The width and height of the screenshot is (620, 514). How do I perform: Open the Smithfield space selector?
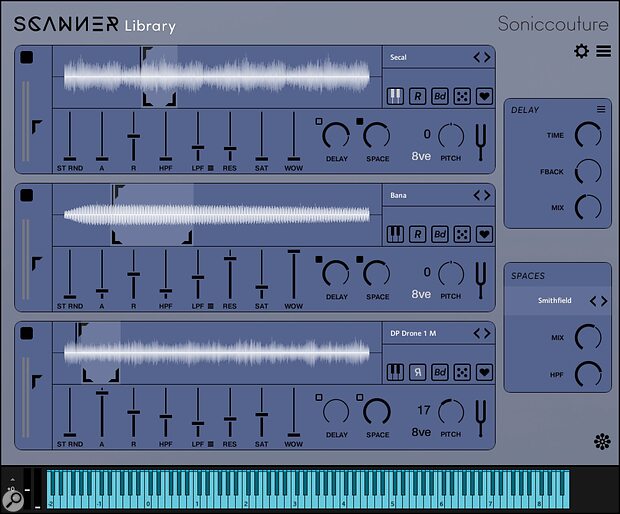pos(555,300)
